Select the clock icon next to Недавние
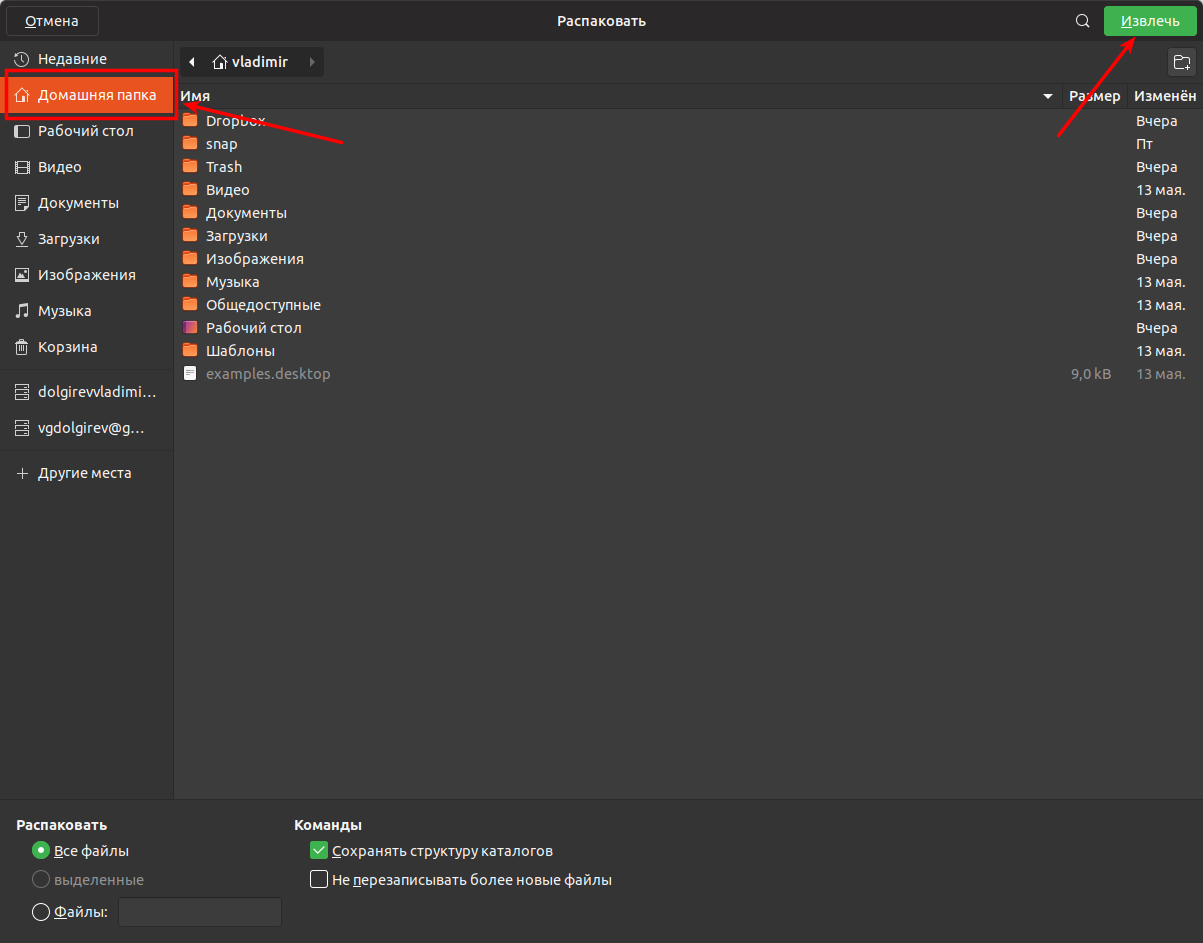The width and height of the screenshot is (1203, 943). pos(22,59)
